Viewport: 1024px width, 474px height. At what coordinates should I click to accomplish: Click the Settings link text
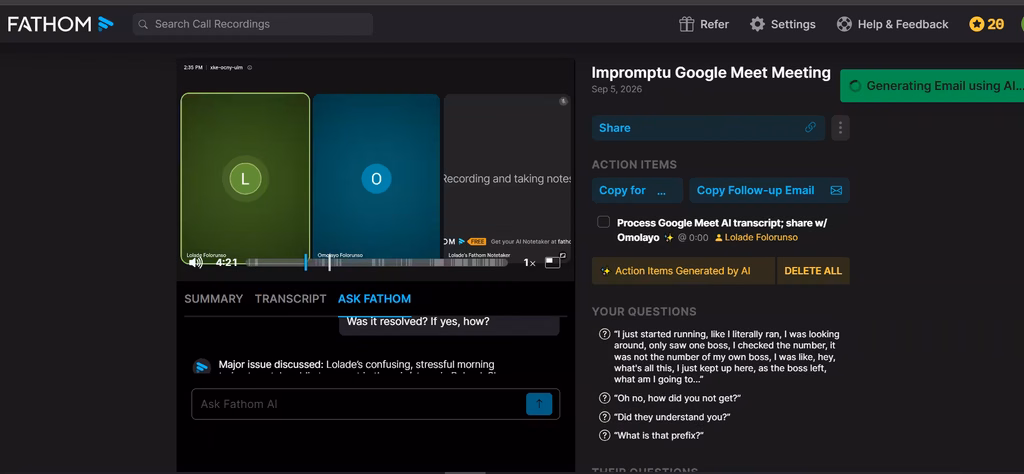(x=793, y=24)
